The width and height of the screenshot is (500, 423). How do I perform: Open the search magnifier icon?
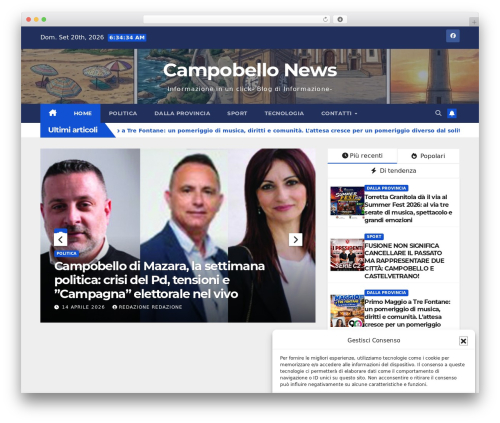(x=438, y=113)
